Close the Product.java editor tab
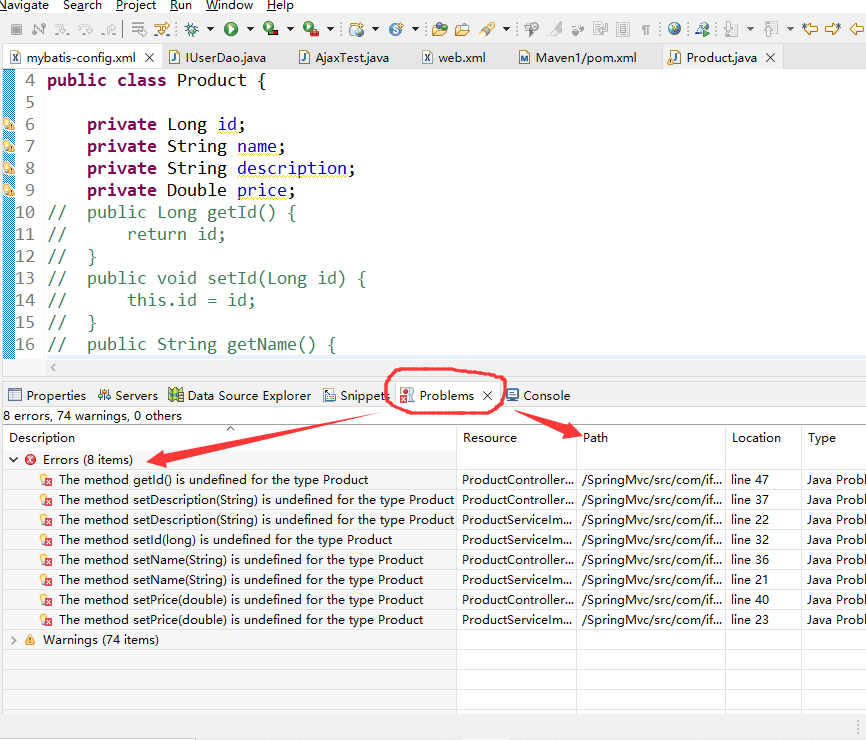The height and width of the screenshot is (740, 866). coord(771,57)
